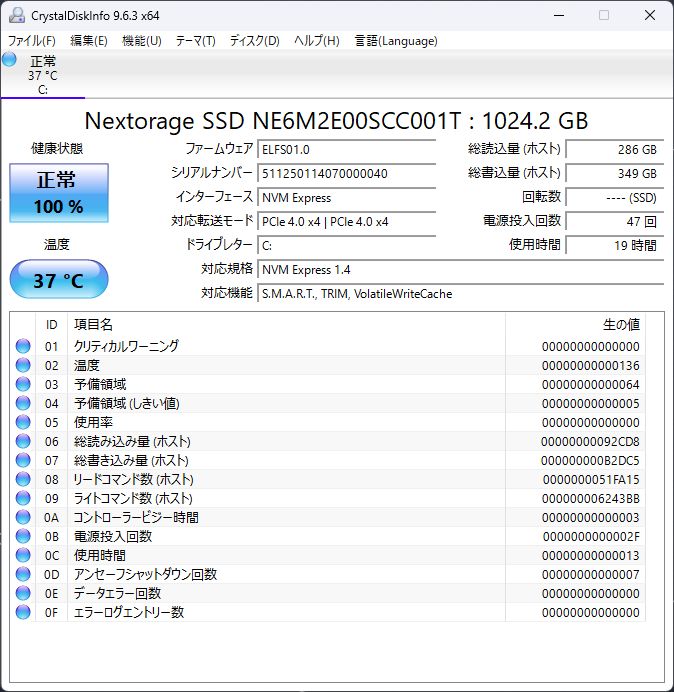Image resolution: width=674 pixels, height=692 pixels.
Task: Click the シリアルナンバー value field
Action: (x=346, y=173)
